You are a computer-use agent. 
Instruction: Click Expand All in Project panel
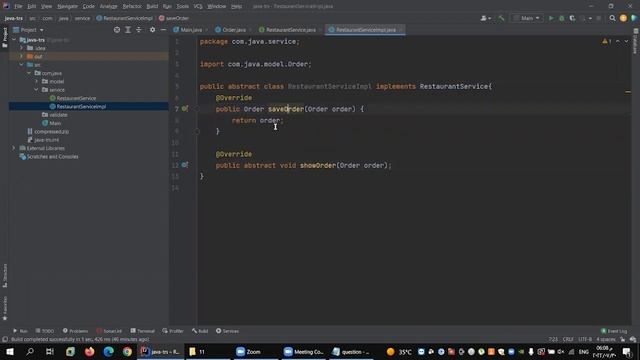coord(128,30)
